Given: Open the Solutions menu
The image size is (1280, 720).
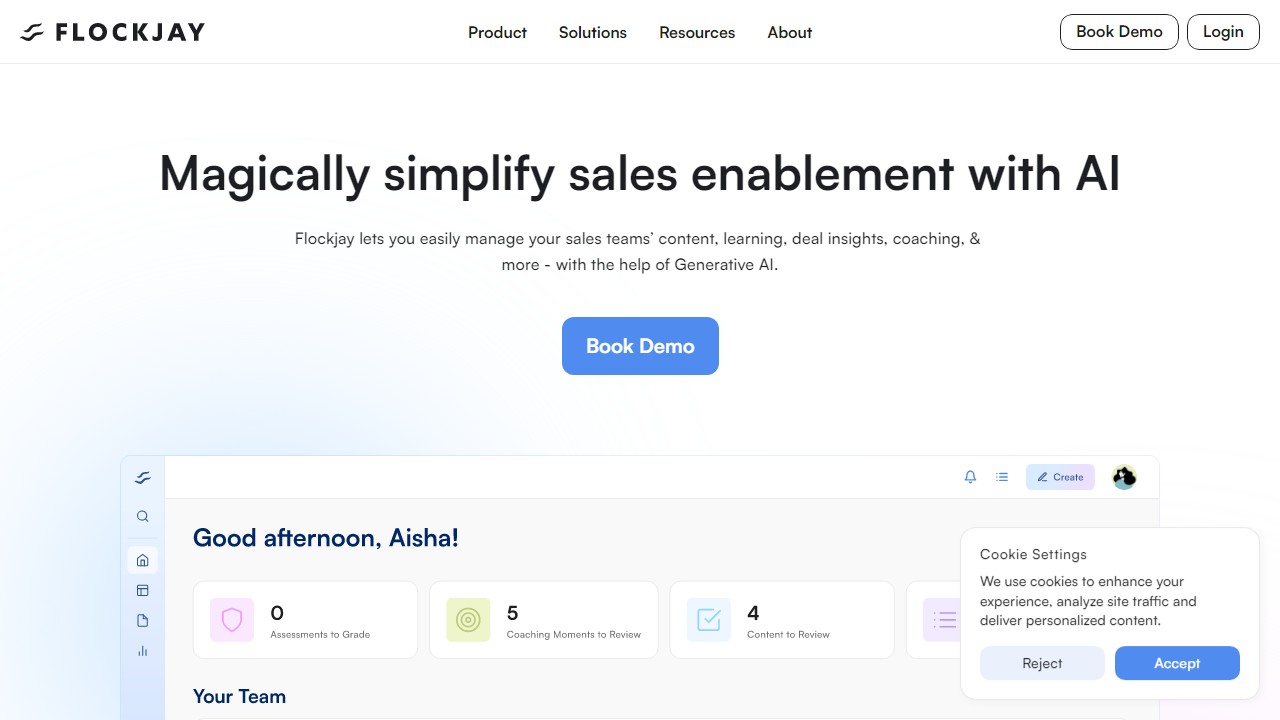Looking at the screenshot, I should pyautogui.click(x=593, y=32).
